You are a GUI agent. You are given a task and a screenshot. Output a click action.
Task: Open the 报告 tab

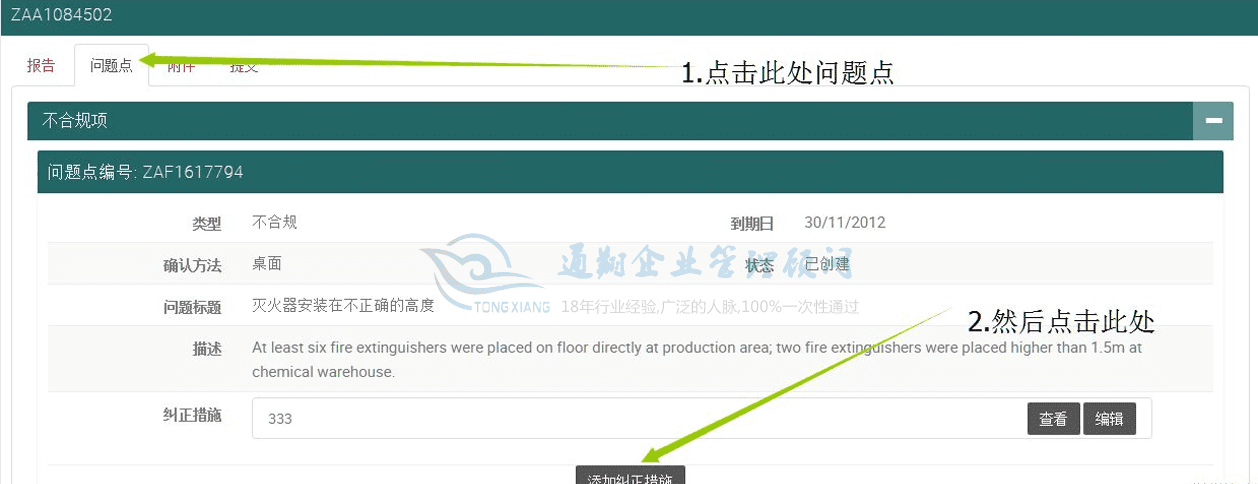pos(41,66)
